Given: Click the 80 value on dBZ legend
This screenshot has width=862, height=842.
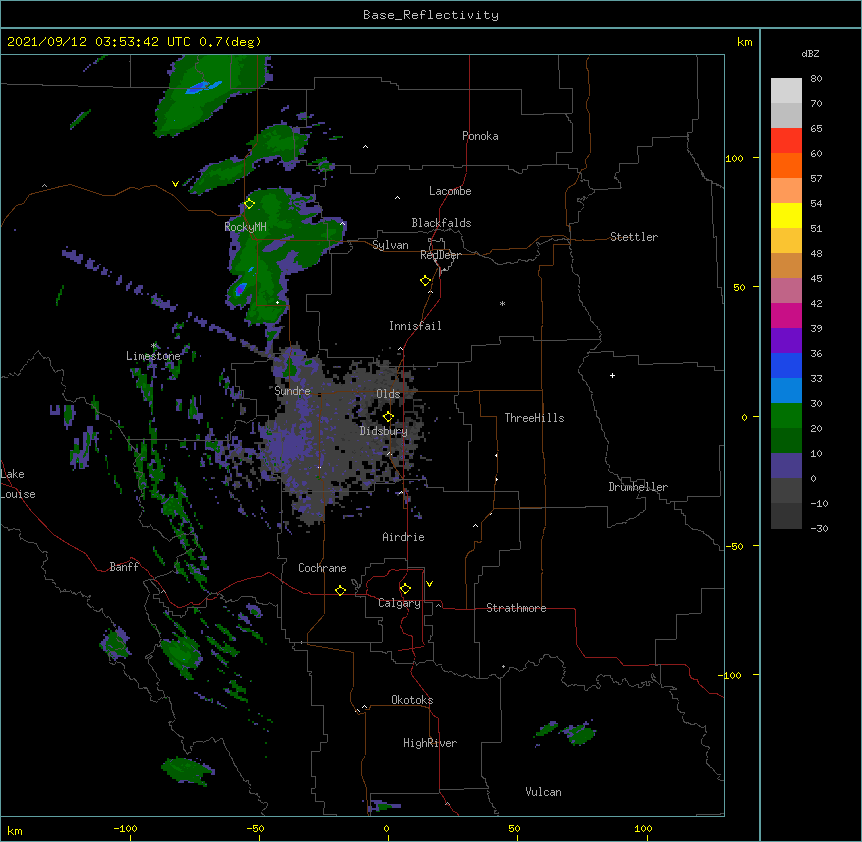Looking at the screenshot, I should (x=816, y=79).
